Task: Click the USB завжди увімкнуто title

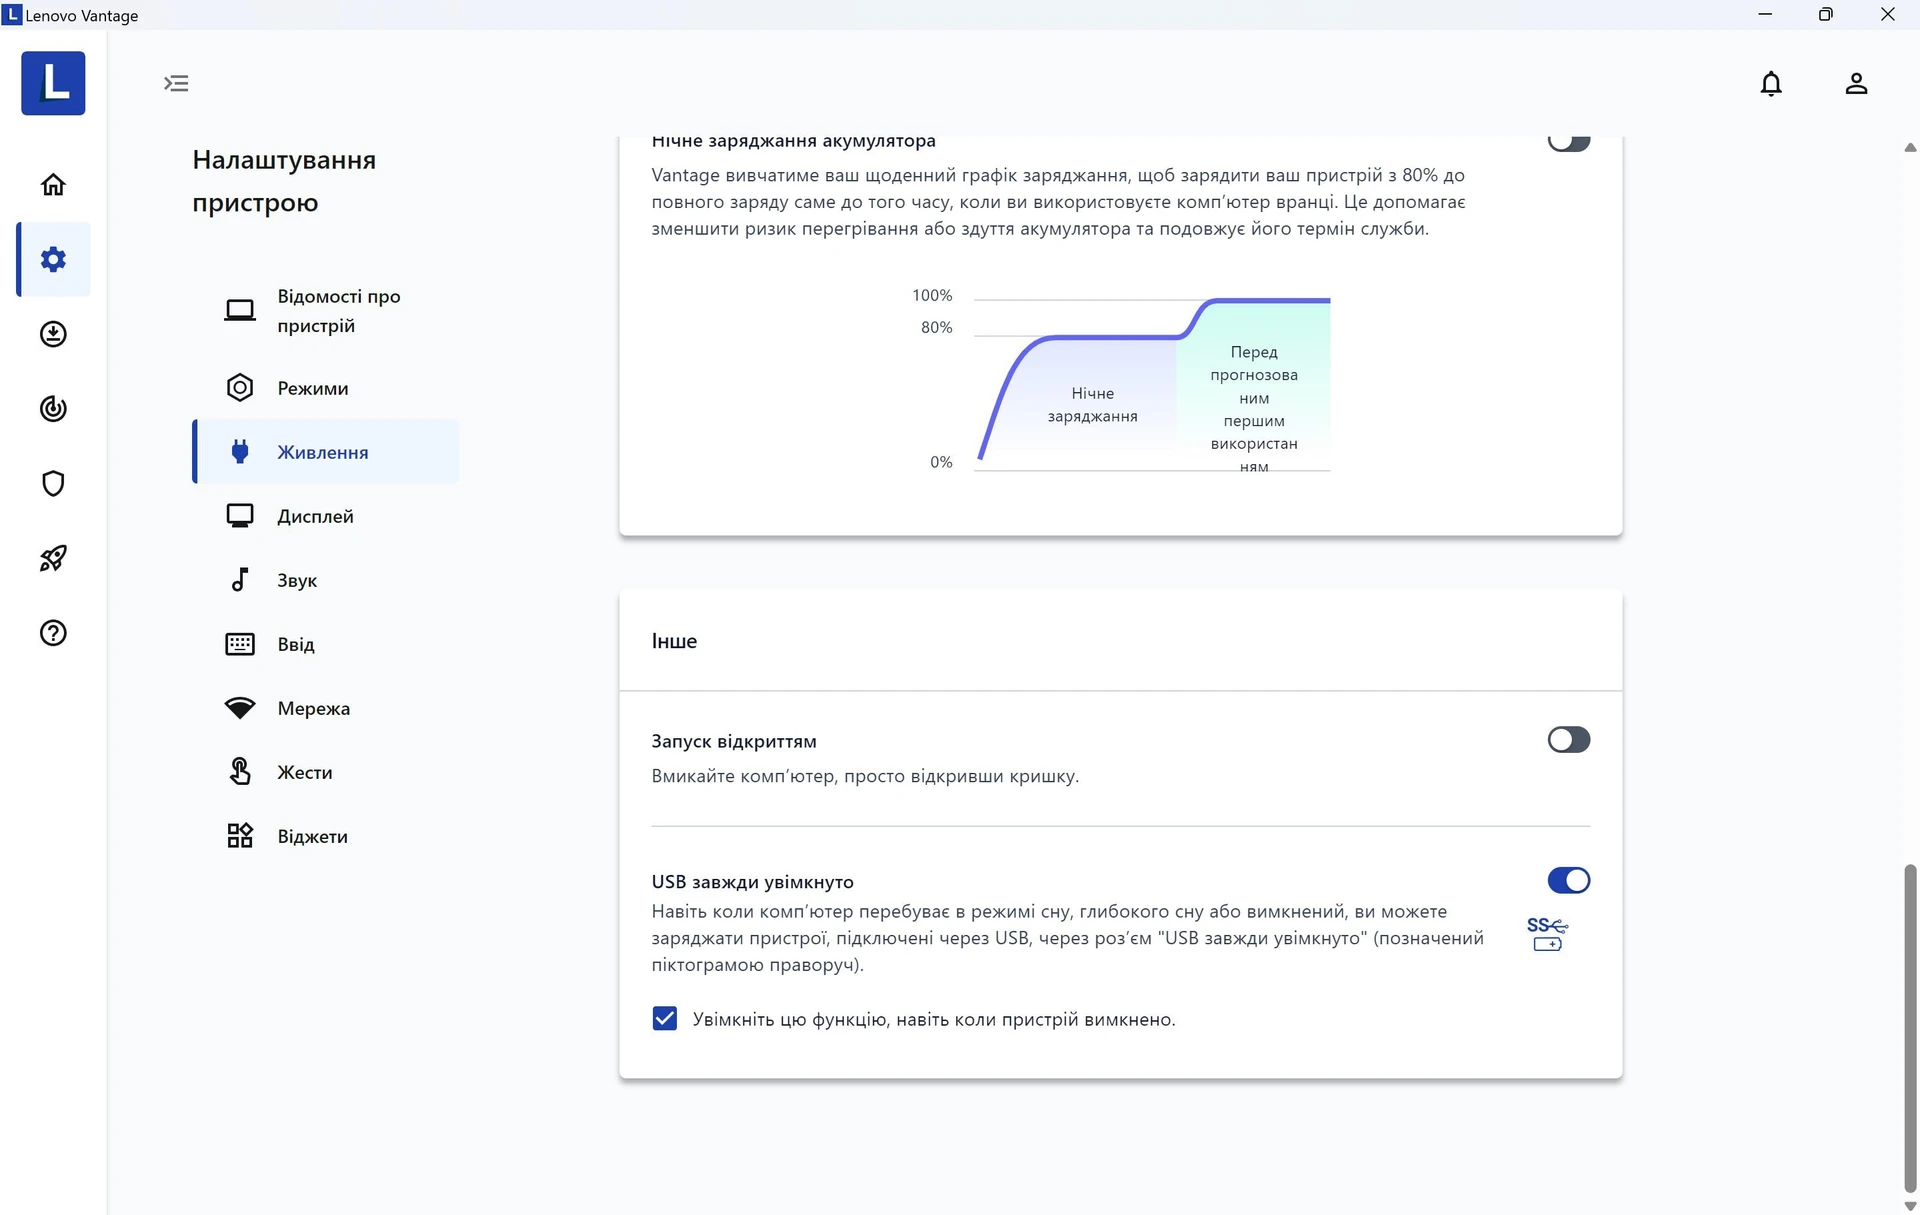Action: click(x=752, y=882)
